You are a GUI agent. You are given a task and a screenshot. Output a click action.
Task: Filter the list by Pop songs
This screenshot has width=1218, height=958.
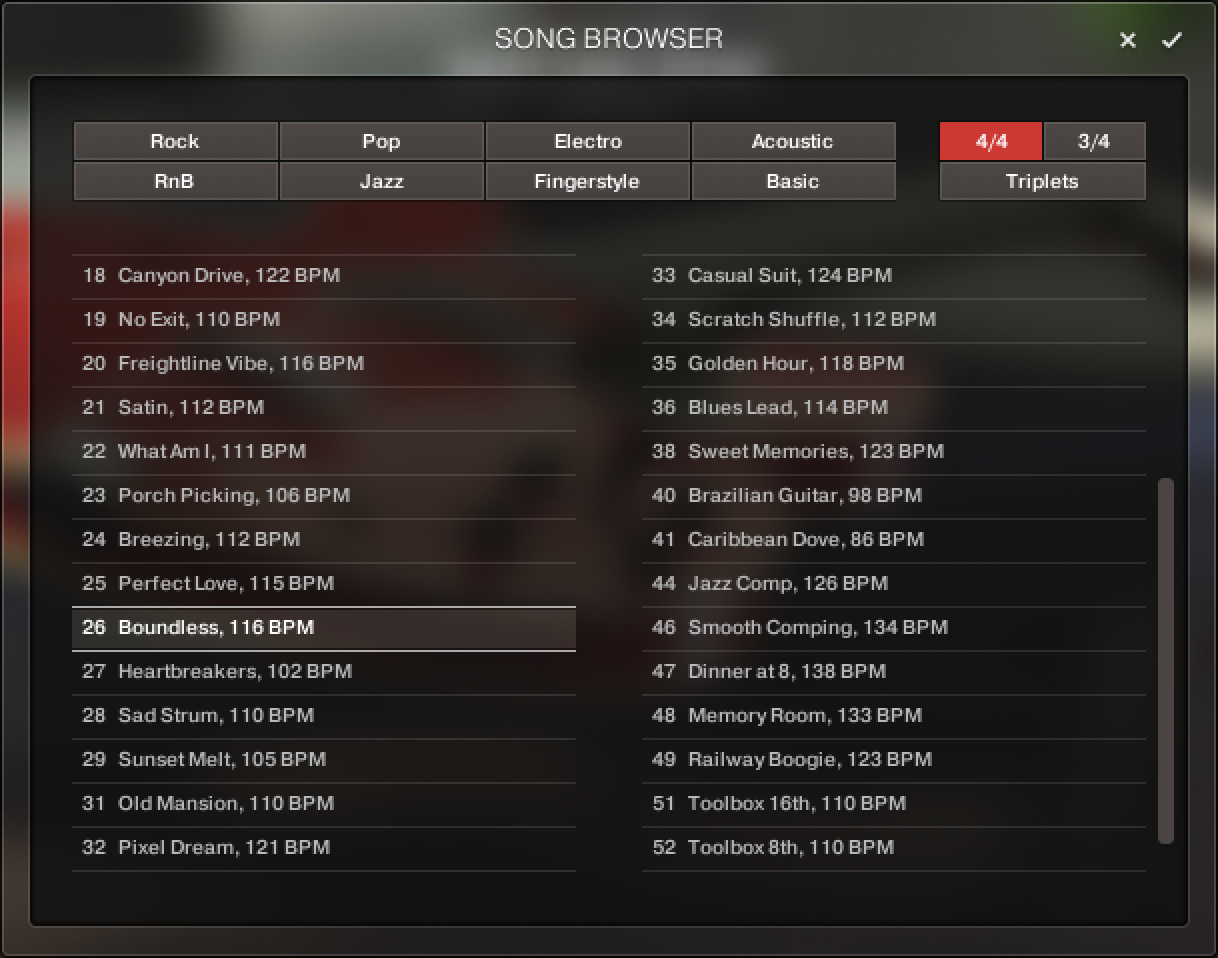pyautogui.click(x=380, y=141)
